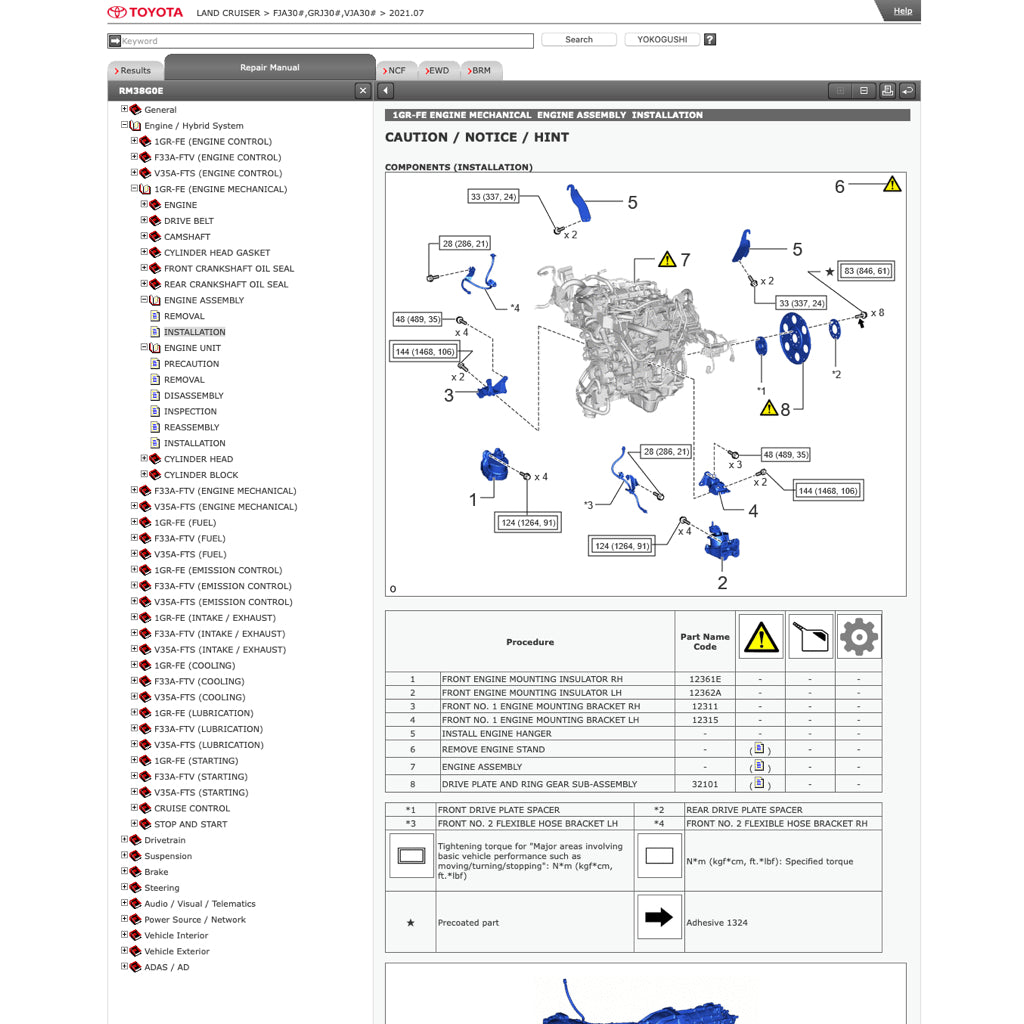Image resolution: width=1024 pixels, height=1024 pixels.
Task: Click the caution triangle next to number 7
Action: 667,260
